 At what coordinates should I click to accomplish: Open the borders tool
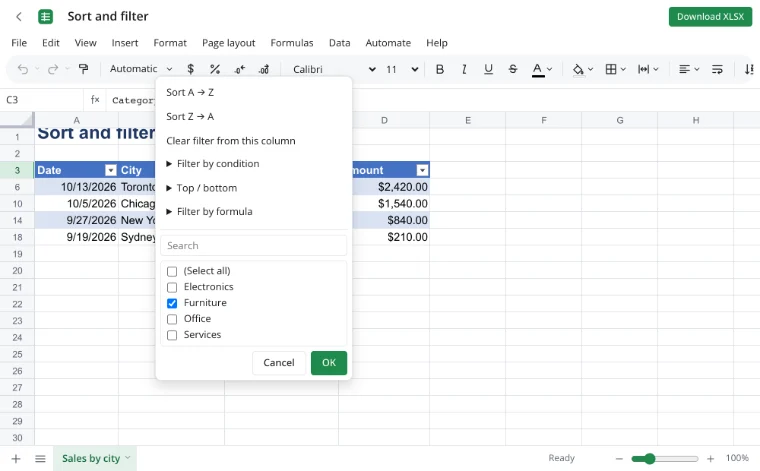pos(611,69)
